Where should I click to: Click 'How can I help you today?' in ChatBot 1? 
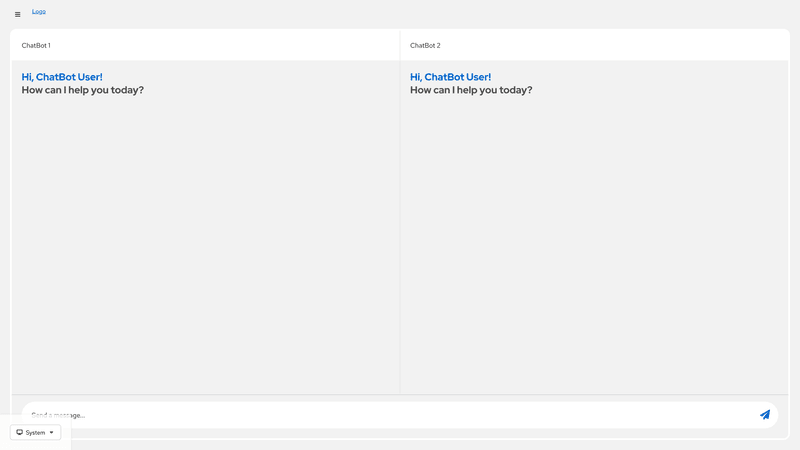pyautogui.click(x=83, y=90)
